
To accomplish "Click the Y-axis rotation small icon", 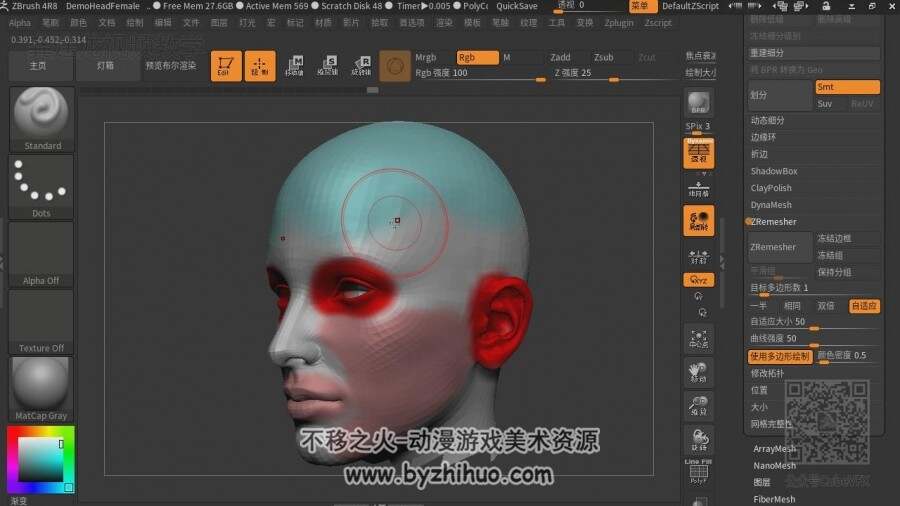I will coord(699,297).
